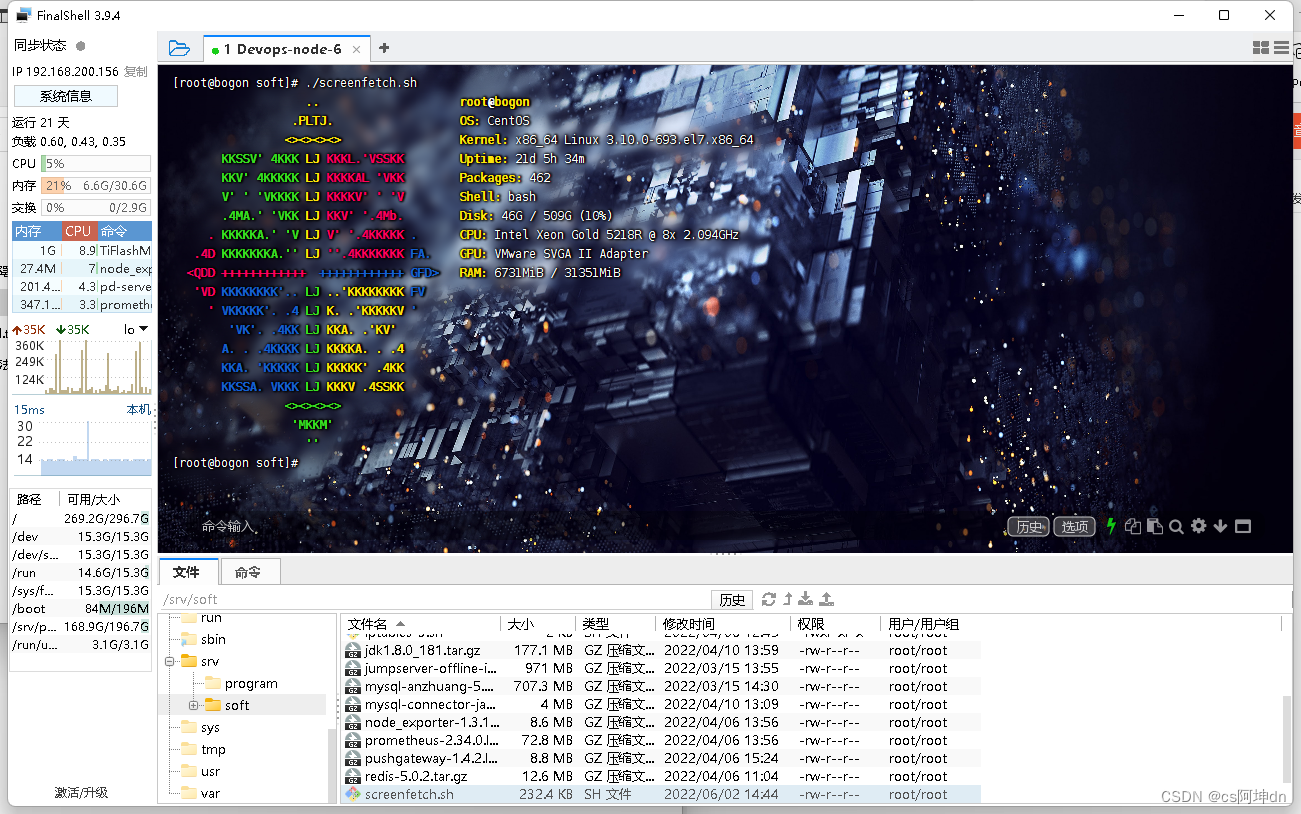The width and height of the screenshot is (1301, 814).
Task: Select mysql-connector-ja file icon
Action: (x=353, y=704)
